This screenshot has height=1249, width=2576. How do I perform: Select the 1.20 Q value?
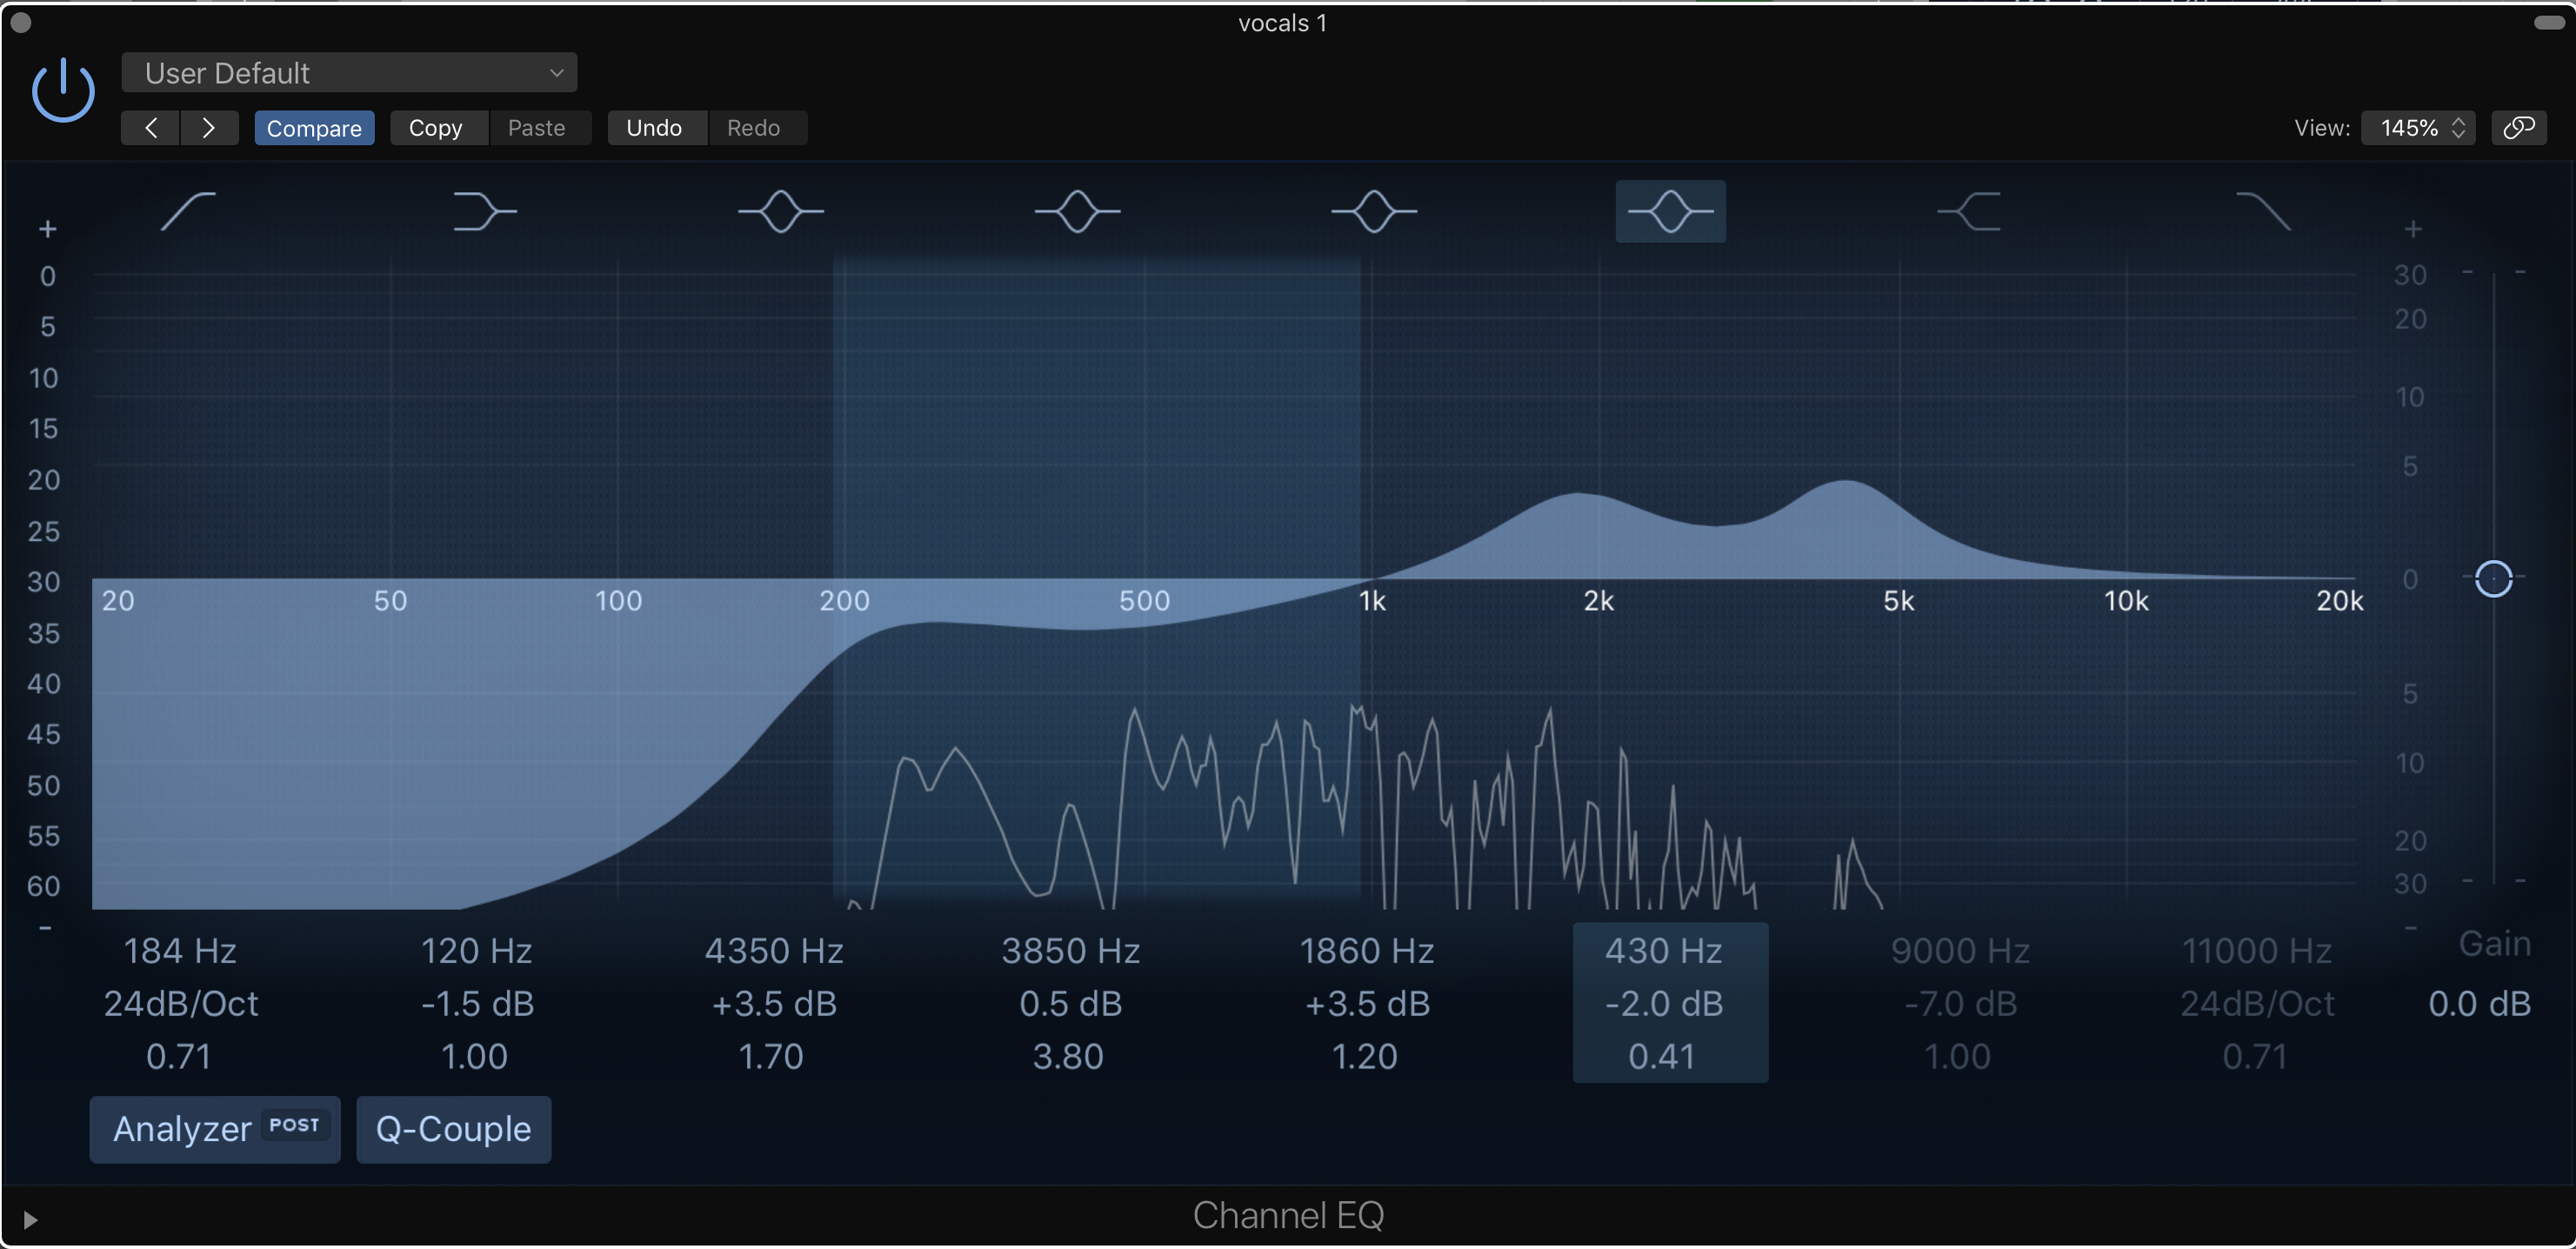click(x=1365, y=1056)
